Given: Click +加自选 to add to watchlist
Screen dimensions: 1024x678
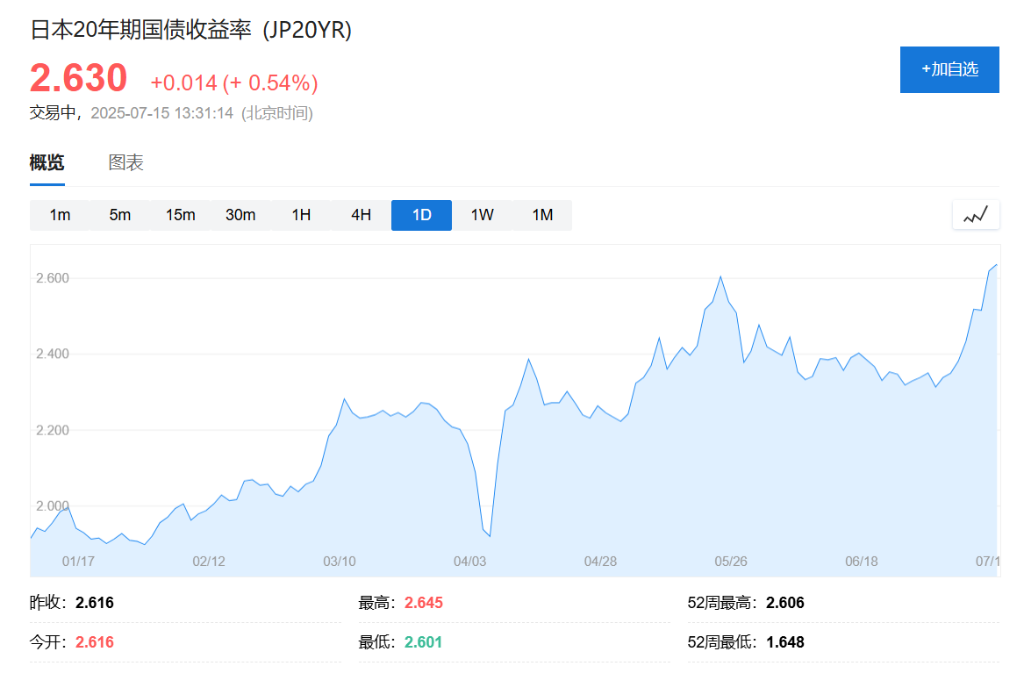Looking at the screenshot, I should (948, 70).
